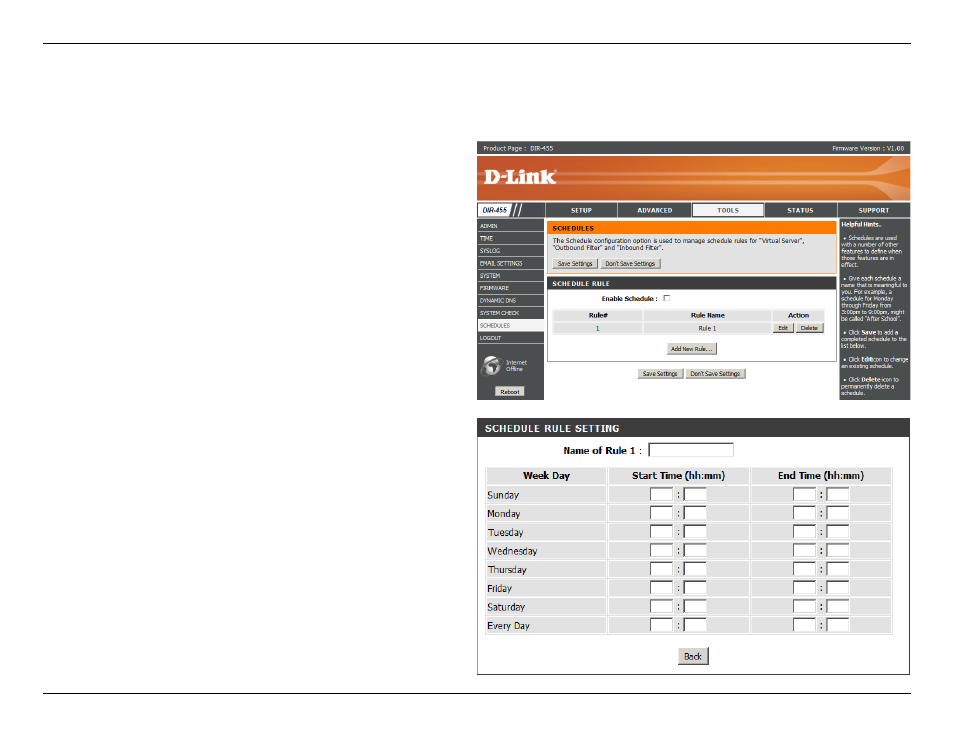Open EMAIL SETTINGS in the sidebar
The image size is (954, 737).
coord(510,264)
